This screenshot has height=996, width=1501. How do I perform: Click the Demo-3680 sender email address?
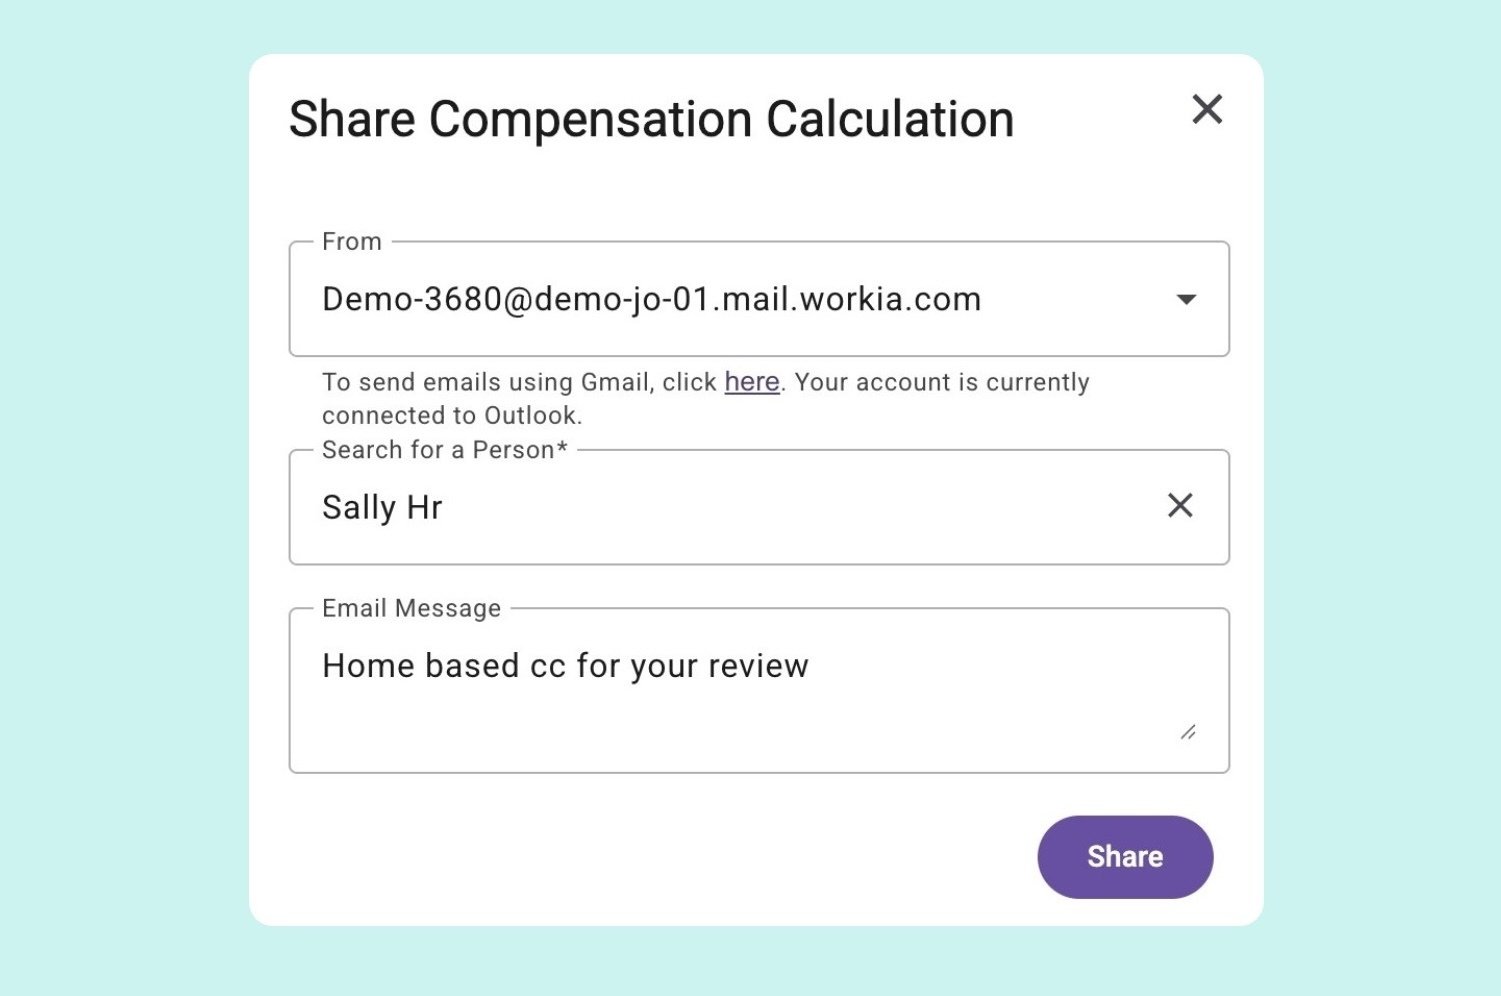[x=651, y=299]
